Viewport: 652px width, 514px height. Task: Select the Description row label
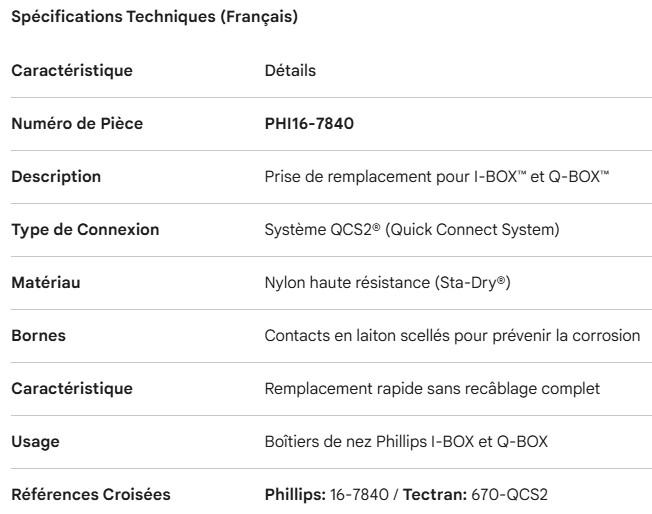[x=55, y=177]
